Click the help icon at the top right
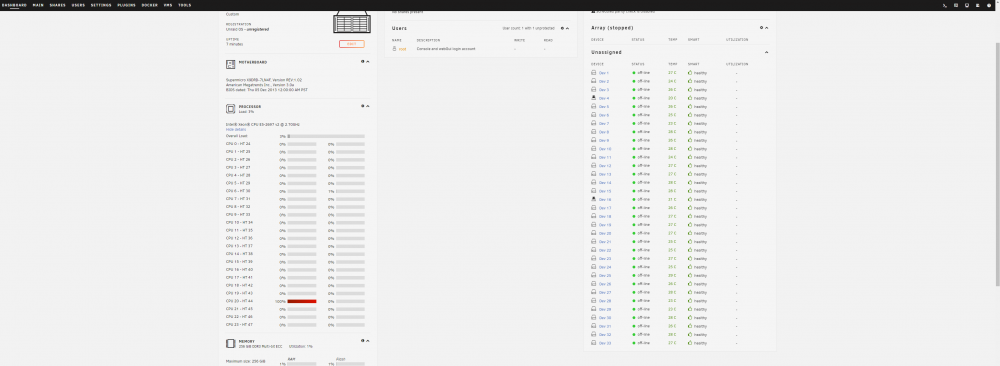This screenshot has width=1000, height=366. 989,5
